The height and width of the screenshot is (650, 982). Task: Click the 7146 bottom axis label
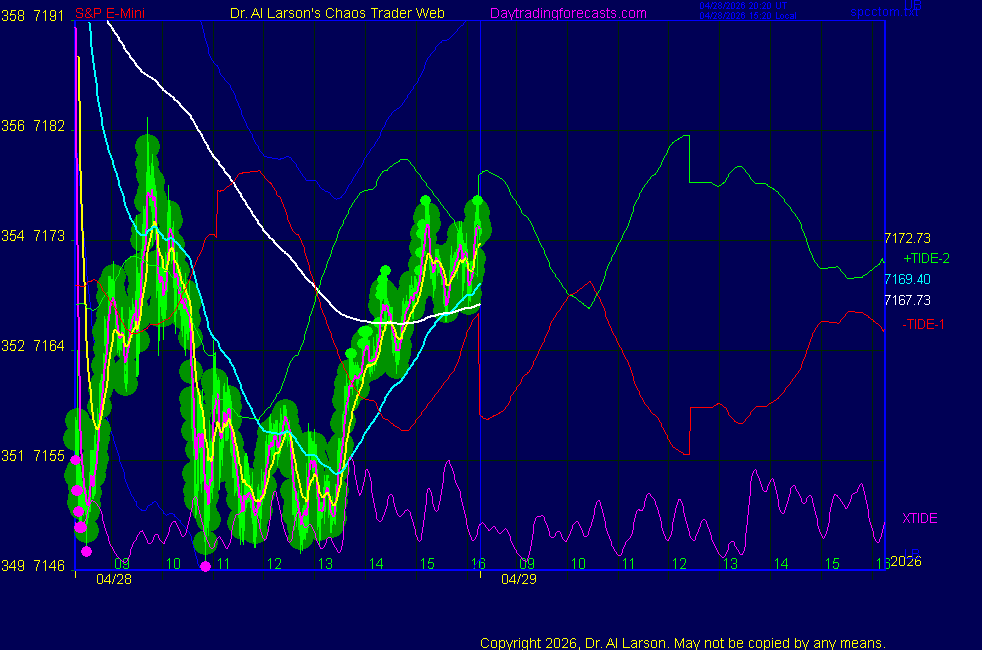(x=49, y=565)
